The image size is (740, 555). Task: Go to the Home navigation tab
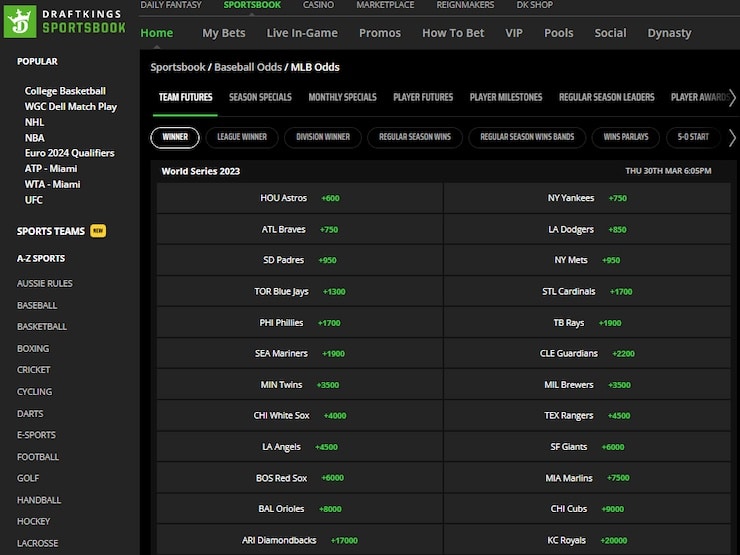pyautogui.click(x=157, y=33)
